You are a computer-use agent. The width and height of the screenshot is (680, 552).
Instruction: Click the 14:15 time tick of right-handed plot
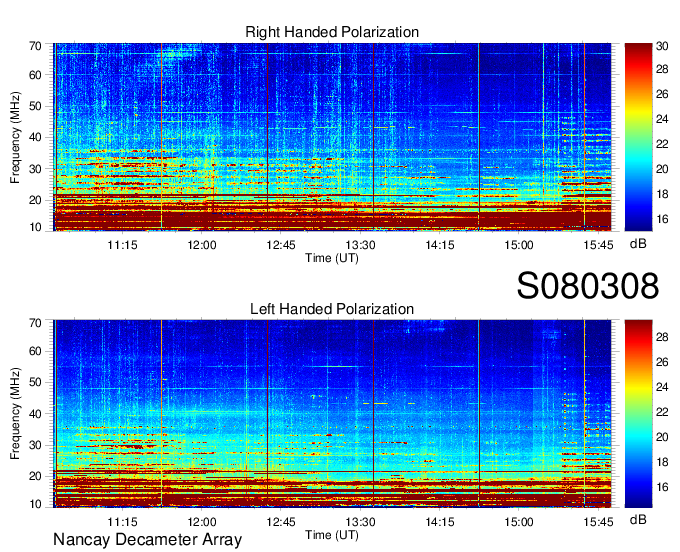click(x=440, y=245)
